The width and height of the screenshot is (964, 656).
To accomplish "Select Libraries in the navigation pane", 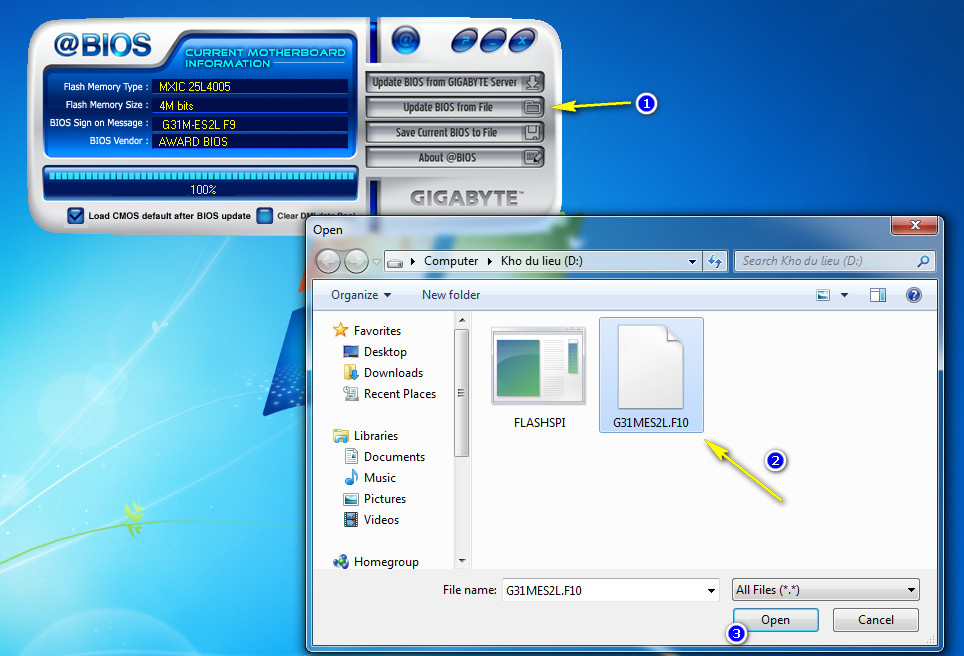I will (x=376, y=435).
